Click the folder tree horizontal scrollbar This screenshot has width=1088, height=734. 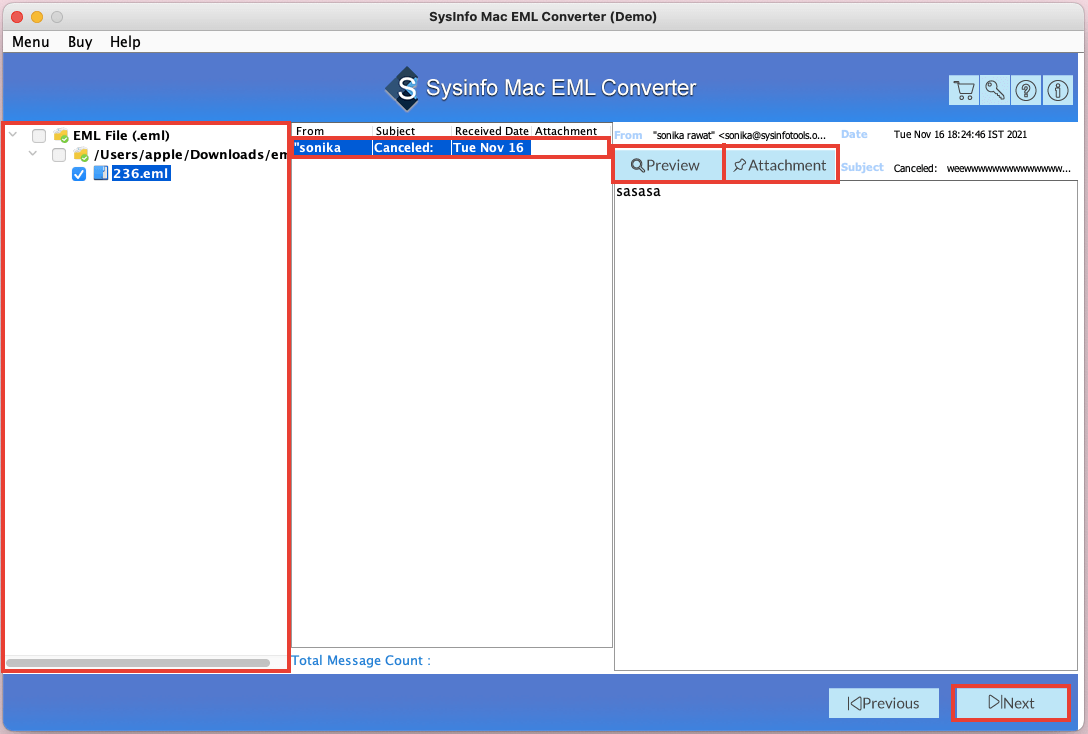(138, 663)
